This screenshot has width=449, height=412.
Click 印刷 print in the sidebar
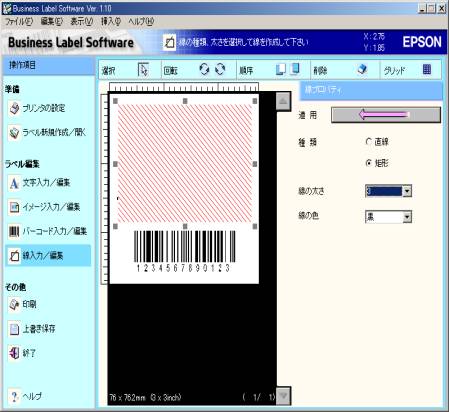coord(23,304)
